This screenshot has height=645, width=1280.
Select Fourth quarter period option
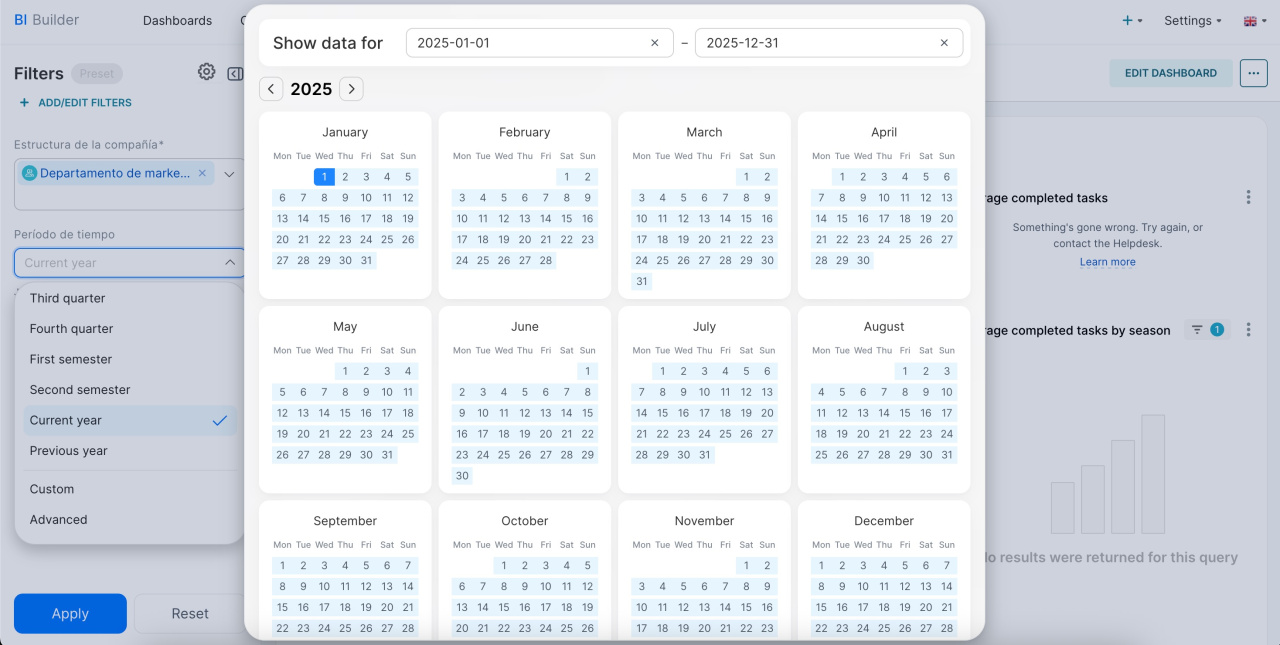pos(130,329)
